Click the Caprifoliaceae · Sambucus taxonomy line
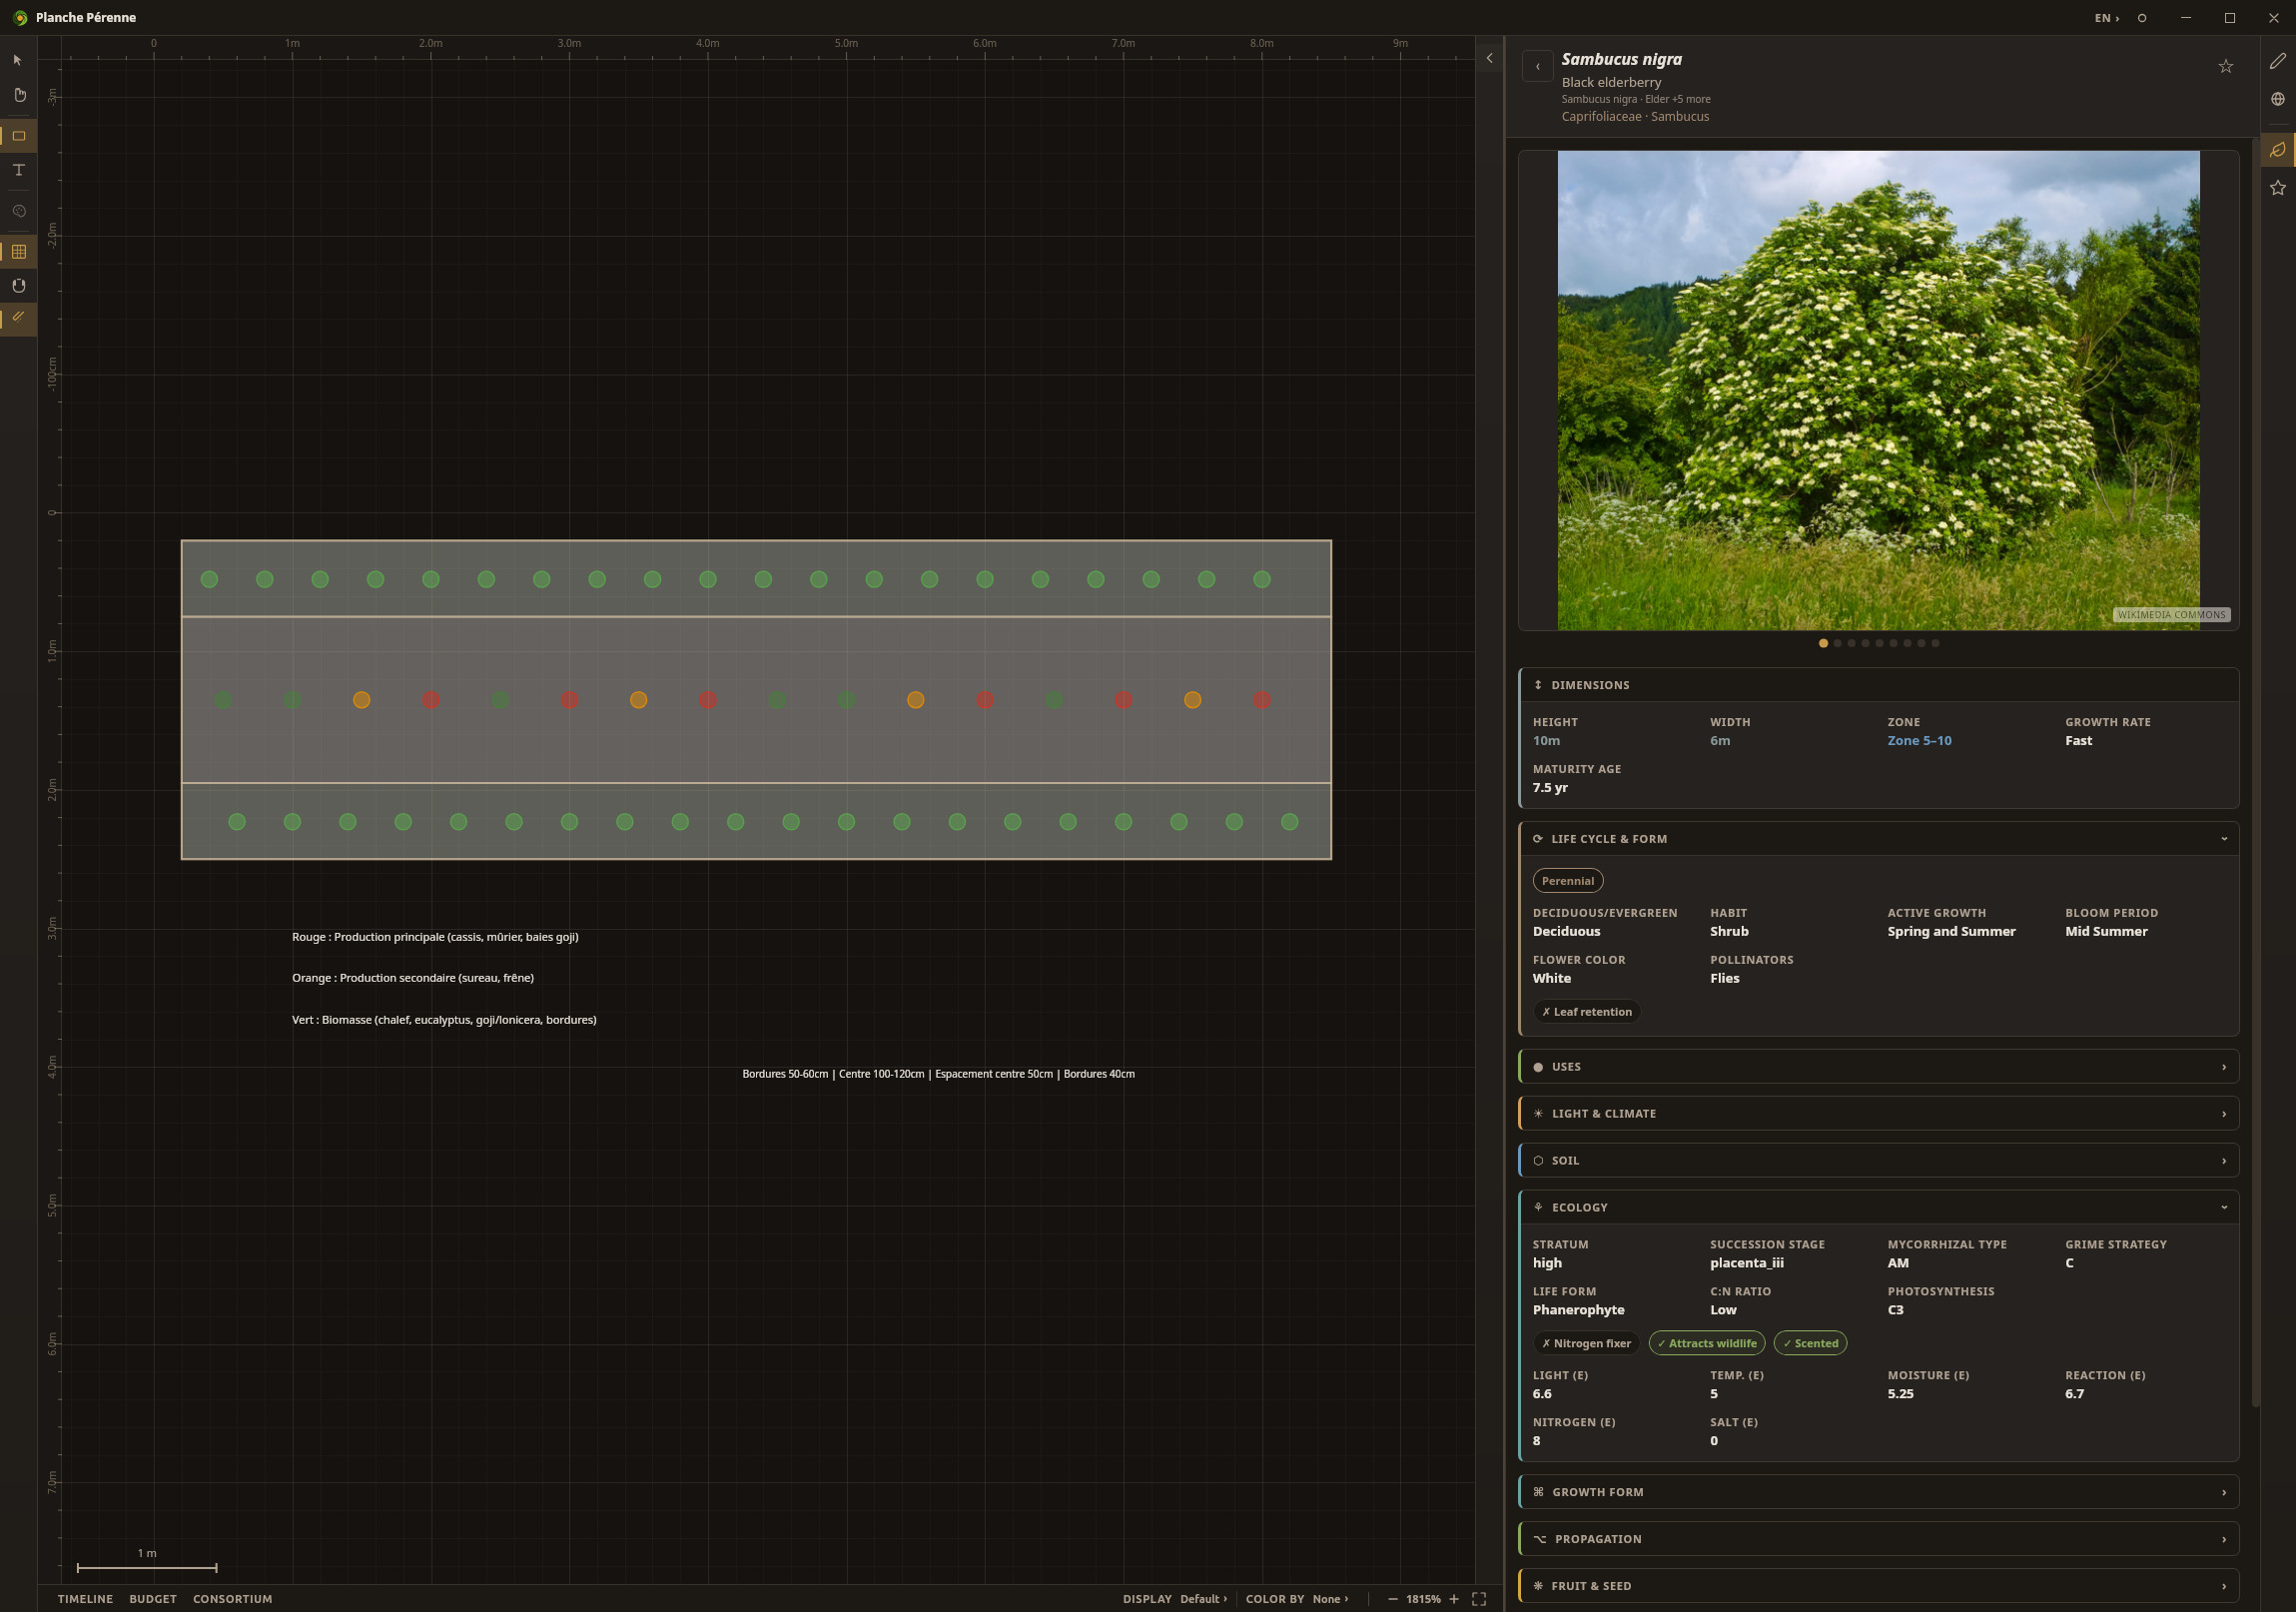Screen dimensions: 2296x1612 [x=1635, y=117]
